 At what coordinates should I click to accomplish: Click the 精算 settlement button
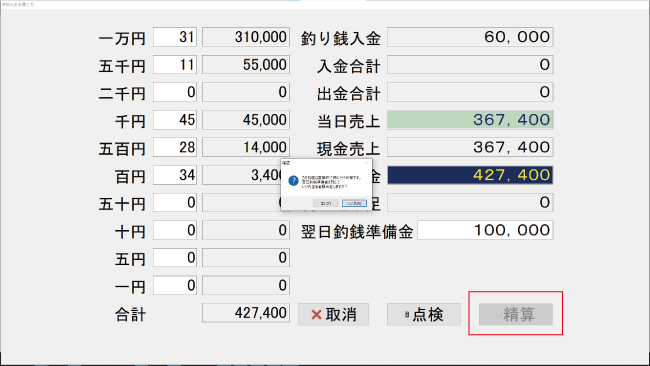click(516, 314)
